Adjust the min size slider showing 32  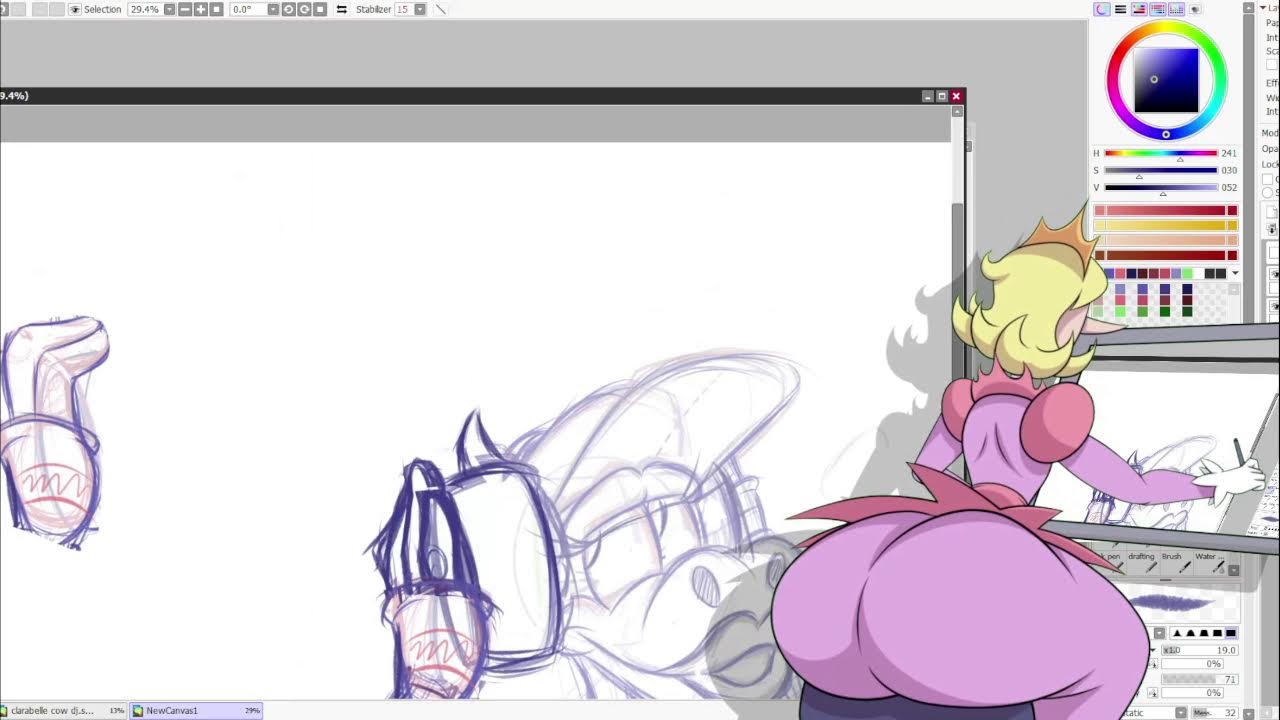(1215, 713)
